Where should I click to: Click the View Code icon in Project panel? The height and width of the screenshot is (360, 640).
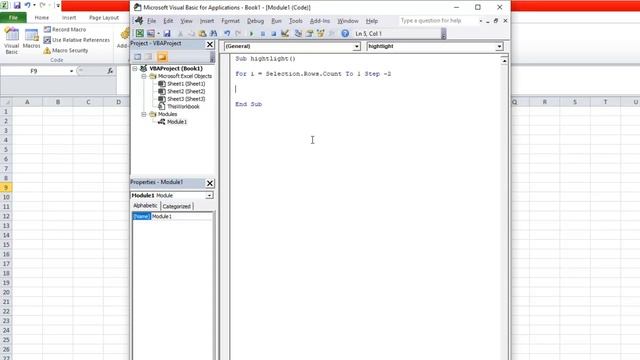(x=138, y=57)
